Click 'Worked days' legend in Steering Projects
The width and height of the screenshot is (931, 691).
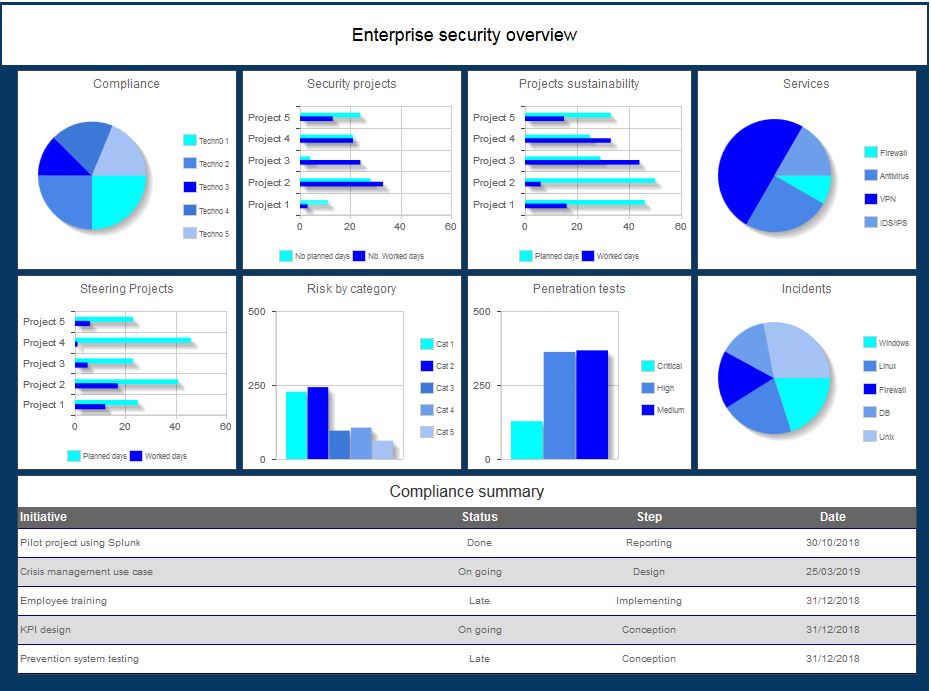(x=159, y=456)
